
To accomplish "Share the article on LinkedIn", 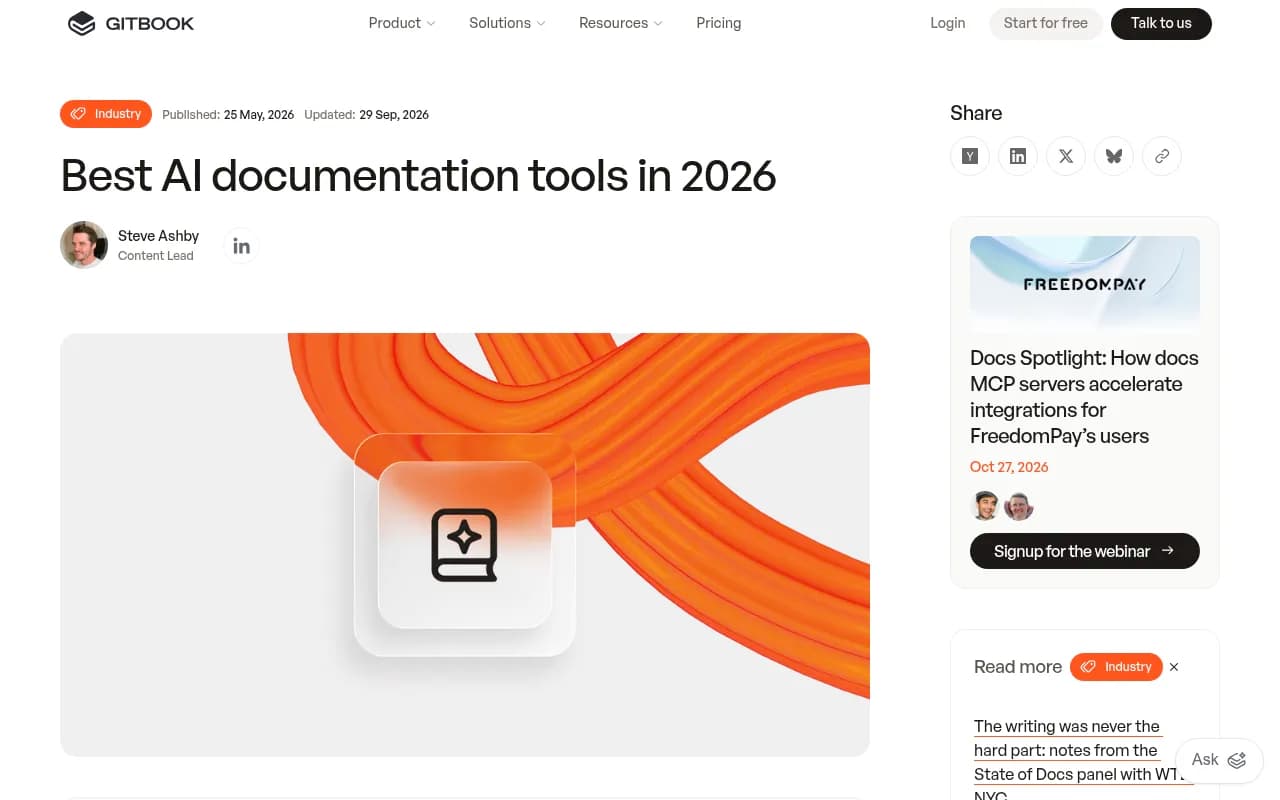I will click(x=1017, y=156).
